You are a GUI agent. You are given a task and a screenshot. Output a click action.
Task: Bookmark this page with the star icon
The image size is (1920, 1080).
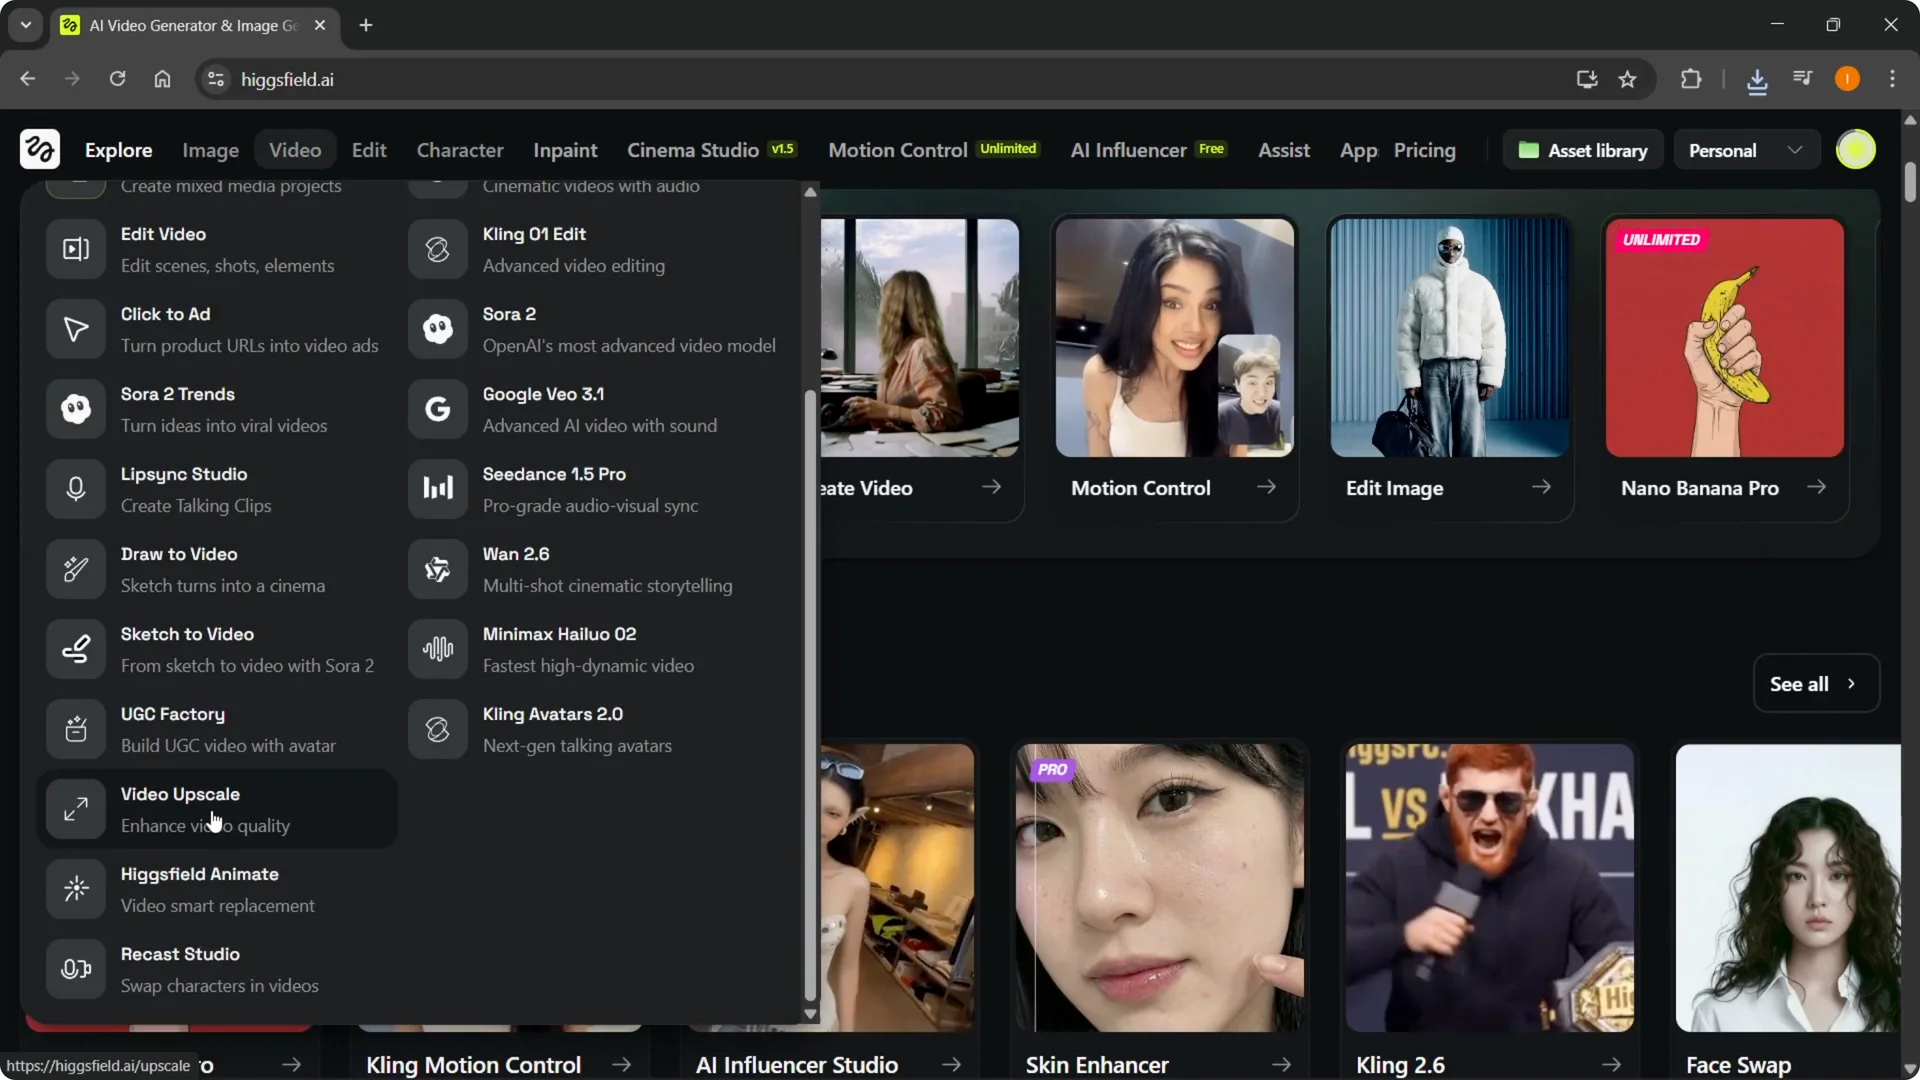coord(1628,79)
